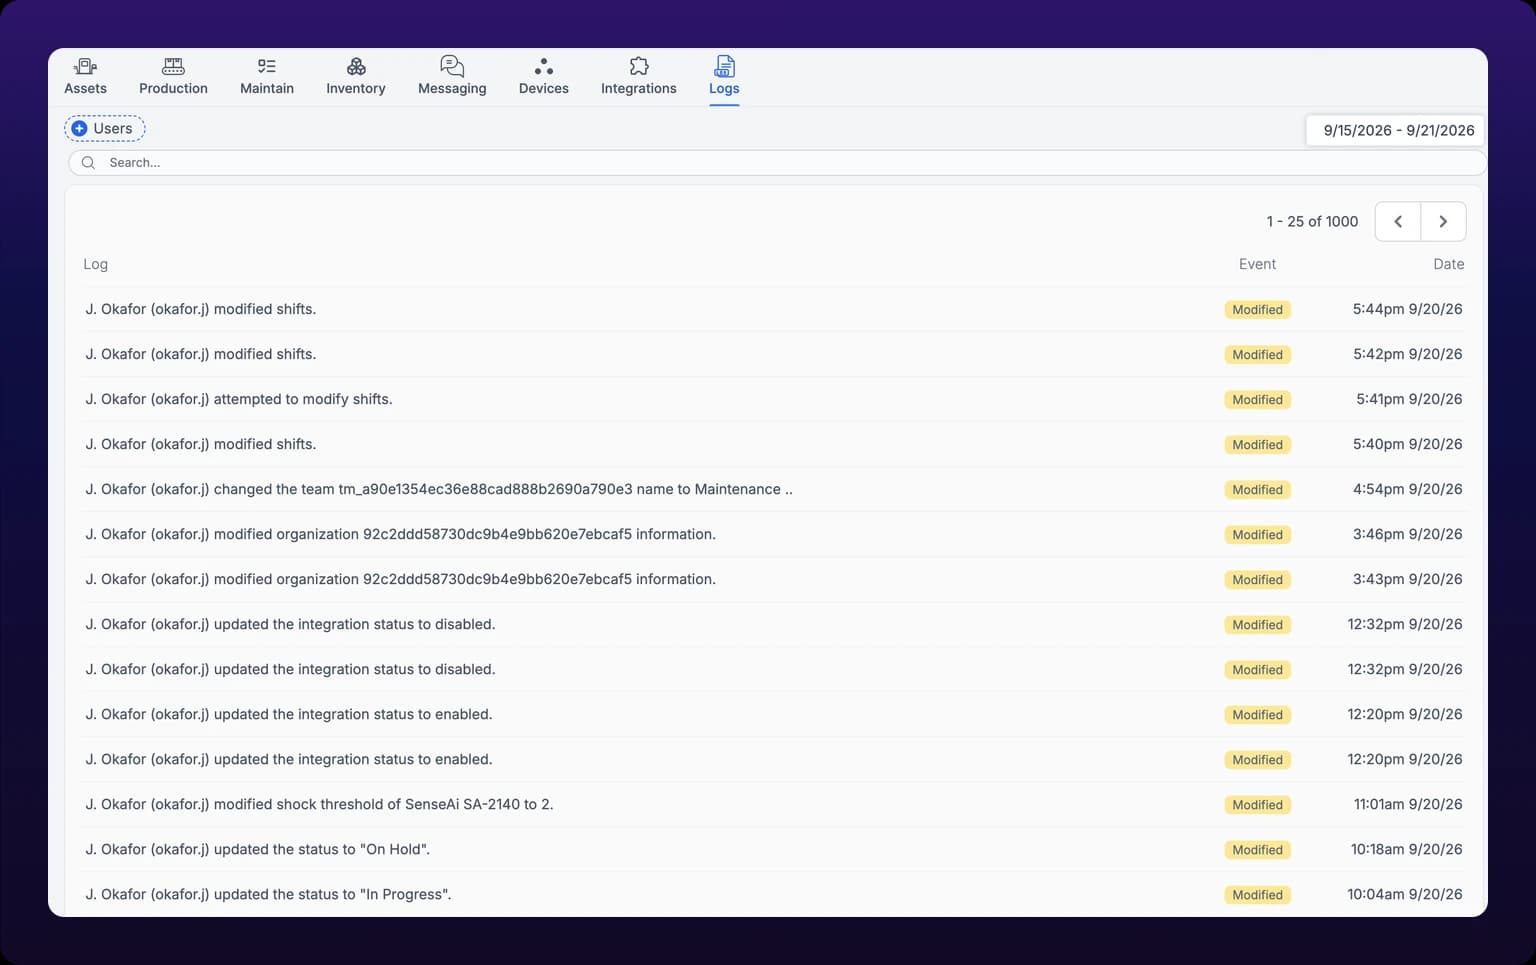Switch to the Production tab label
Image resolution: width=1536 pixels, height=965 pixels.
173,88
